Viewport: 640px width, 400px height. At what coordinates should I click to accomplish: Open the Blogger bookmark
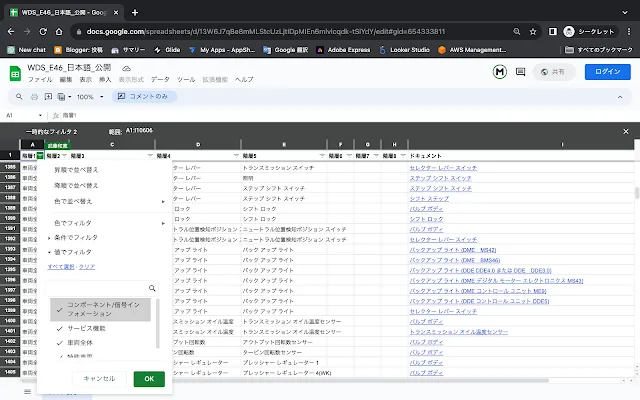tap(78, 50)
